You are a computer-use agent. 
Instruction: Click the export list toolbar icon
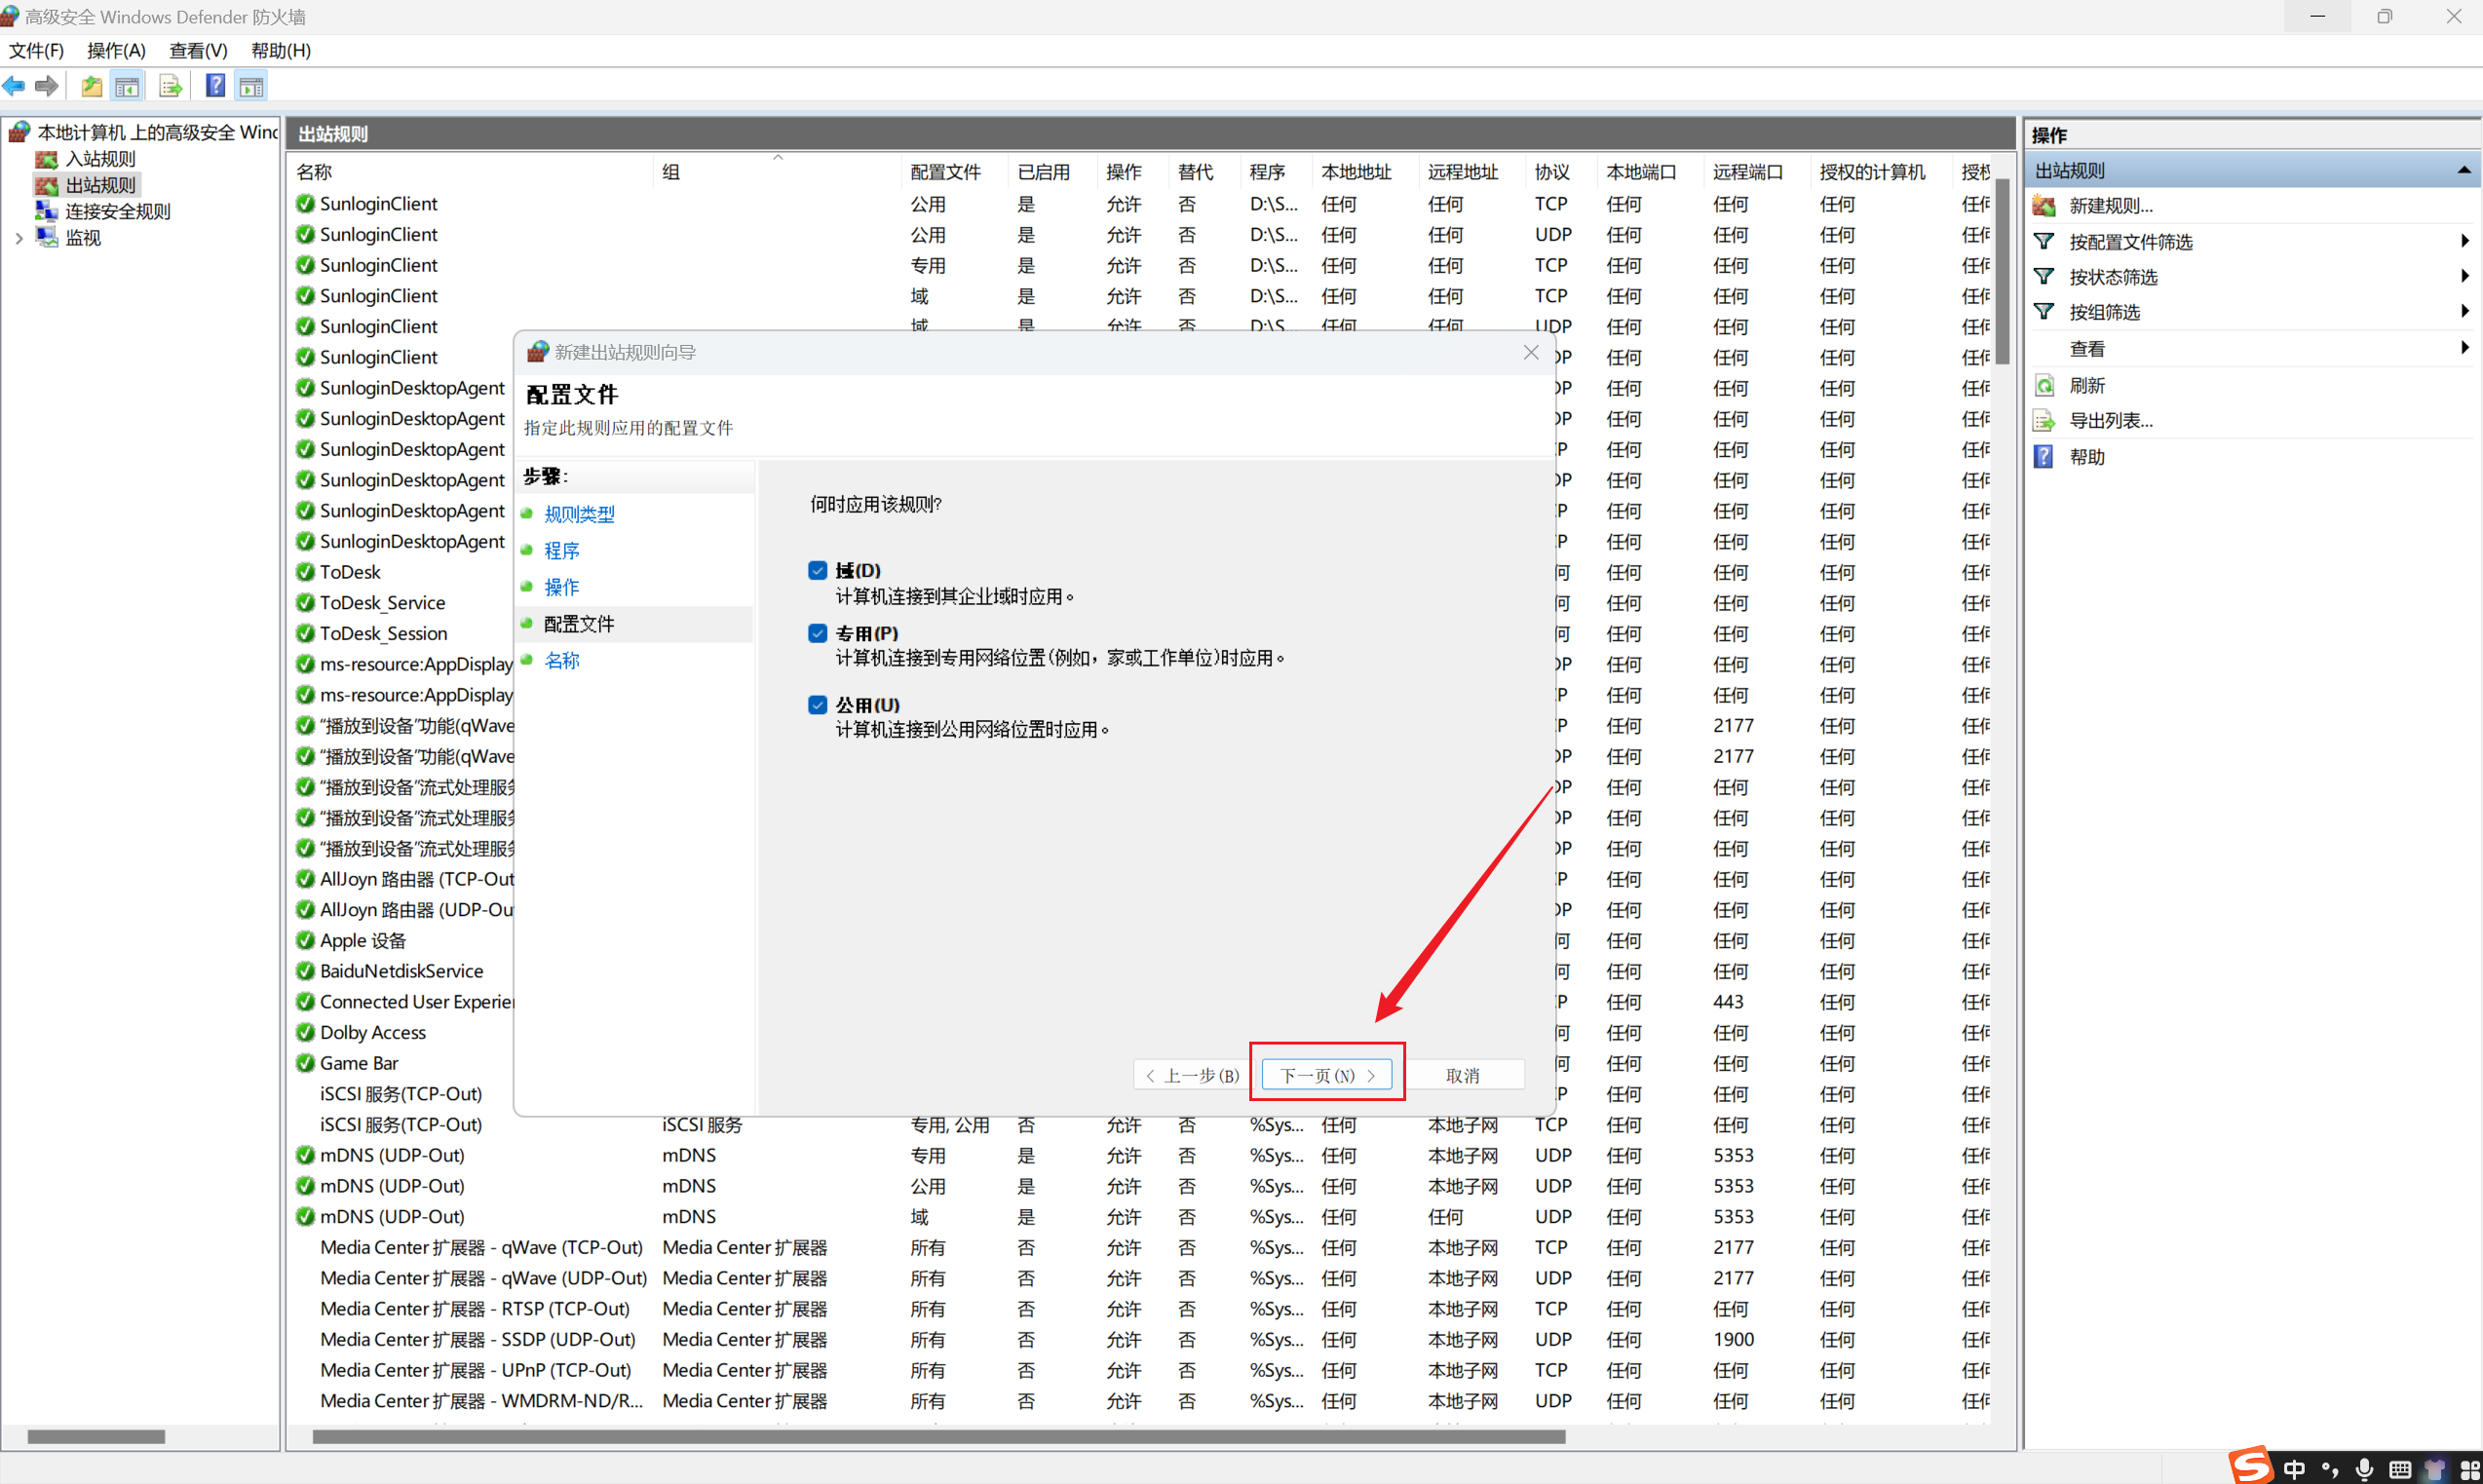point(171,86)
